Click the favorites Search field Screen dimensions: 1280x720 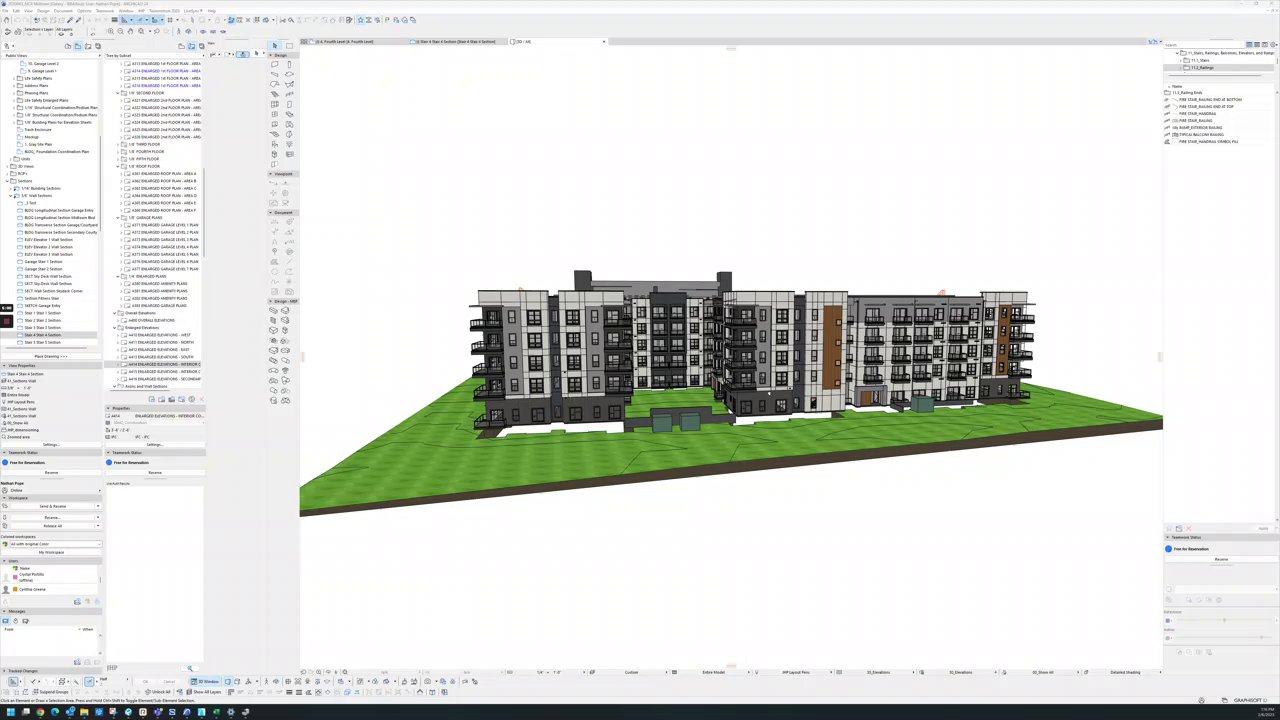tap(1203, 45)
